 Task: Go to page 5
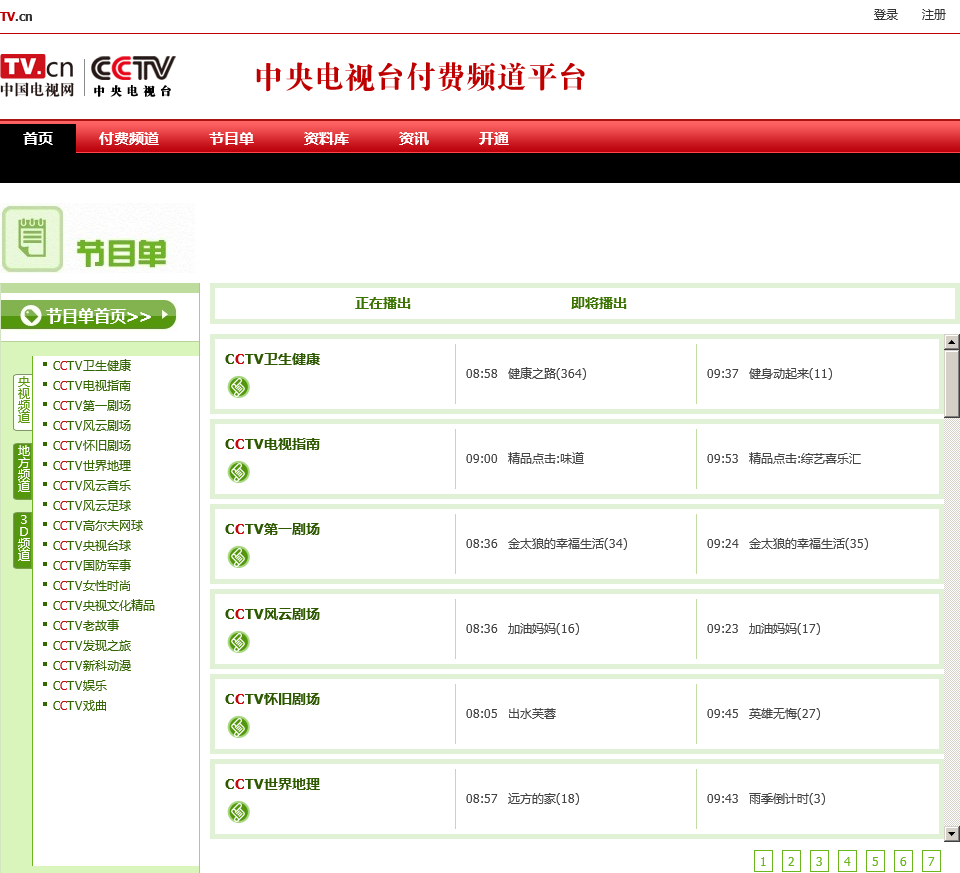point(875,861)
